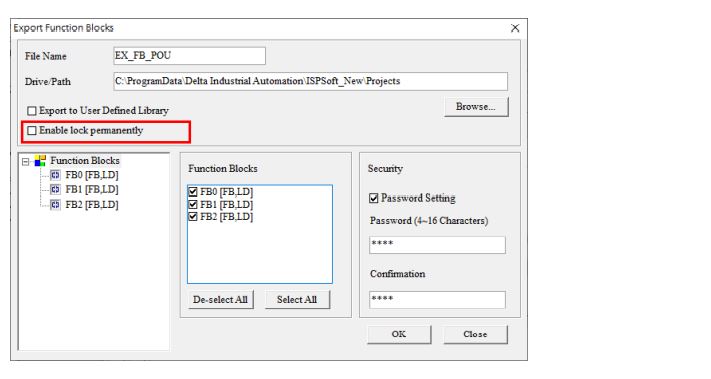
Task: Click the FB1 block icon in tree
Action: click(x=55, y=190)
